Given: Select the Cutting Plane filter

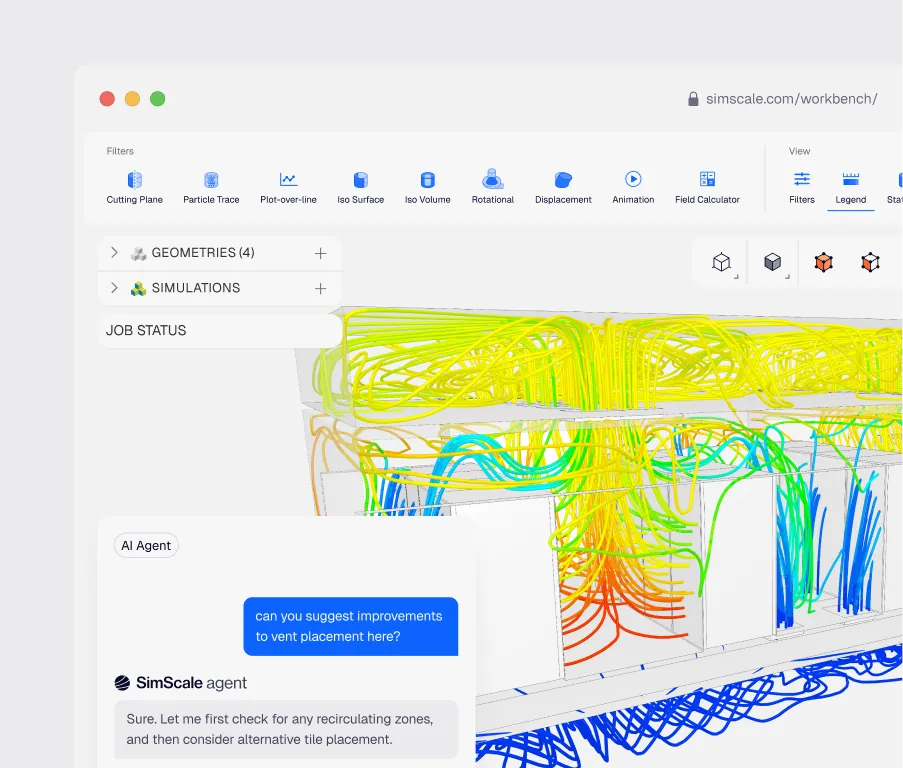Looking at the screenshot, I should pos(134,188).
